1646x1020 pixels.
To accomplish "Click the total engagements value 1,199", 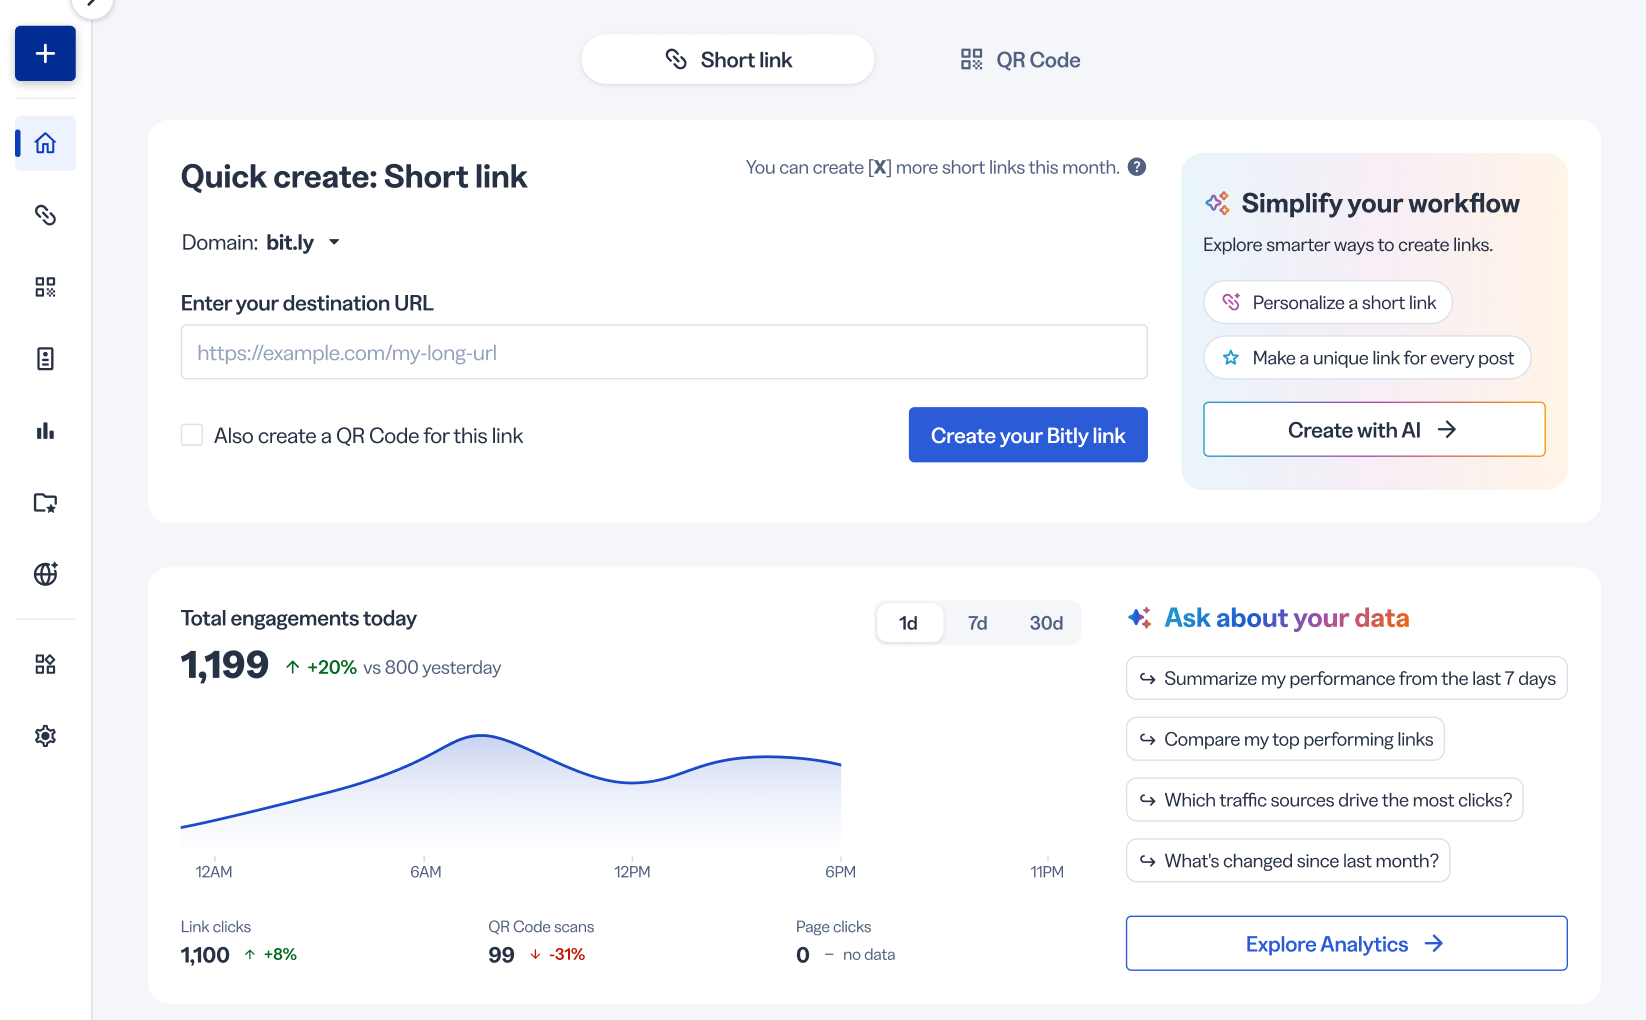I will pyautogui.click(x=225, y=665).
